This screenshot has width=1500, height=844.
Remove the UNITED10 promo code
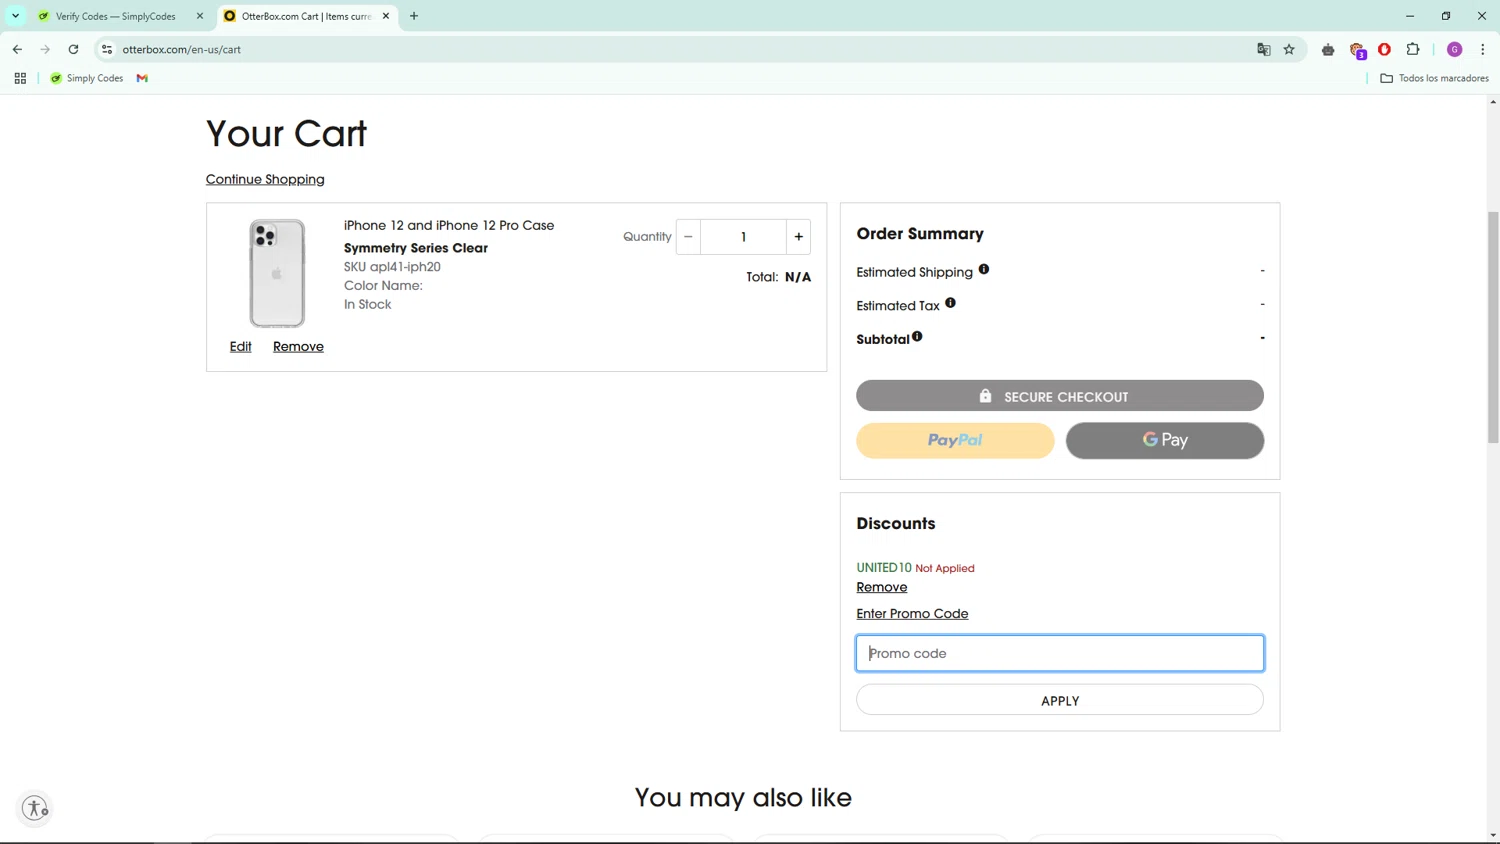coord(881,587)
